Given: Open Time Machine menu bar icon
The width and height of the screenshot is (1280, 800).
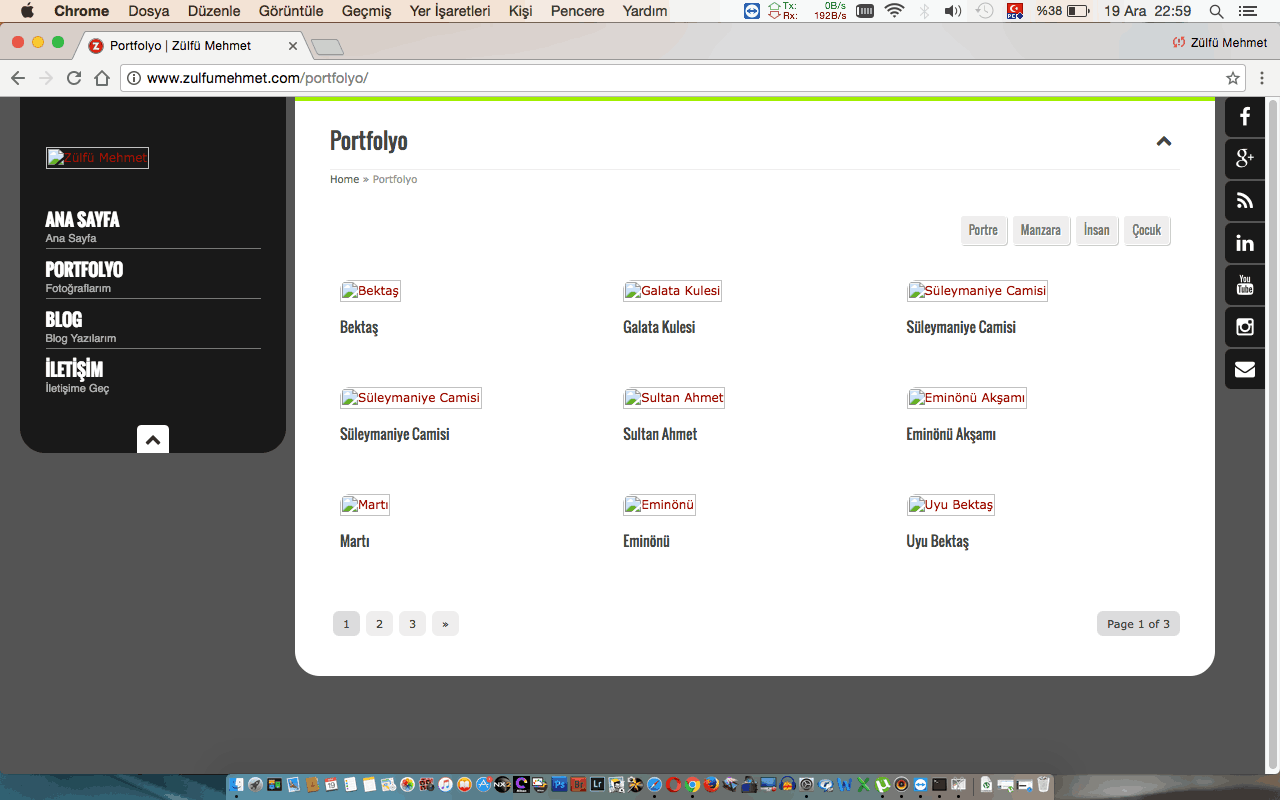Looking at the screenshot, I should click(x=985, y=11).
